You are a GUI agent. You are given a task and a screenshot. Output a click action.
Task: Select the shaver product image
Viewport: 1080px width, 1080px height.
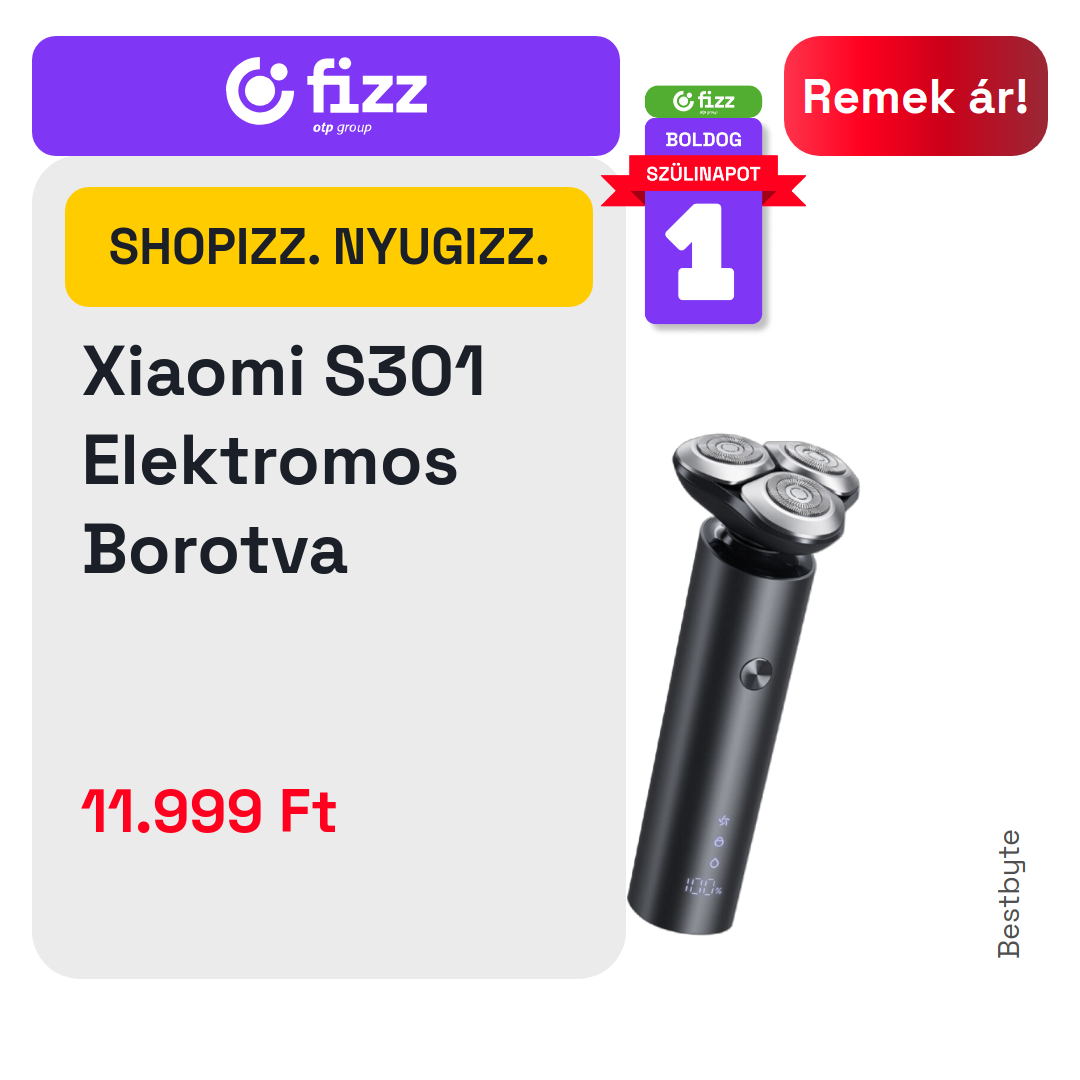point(743,683)
